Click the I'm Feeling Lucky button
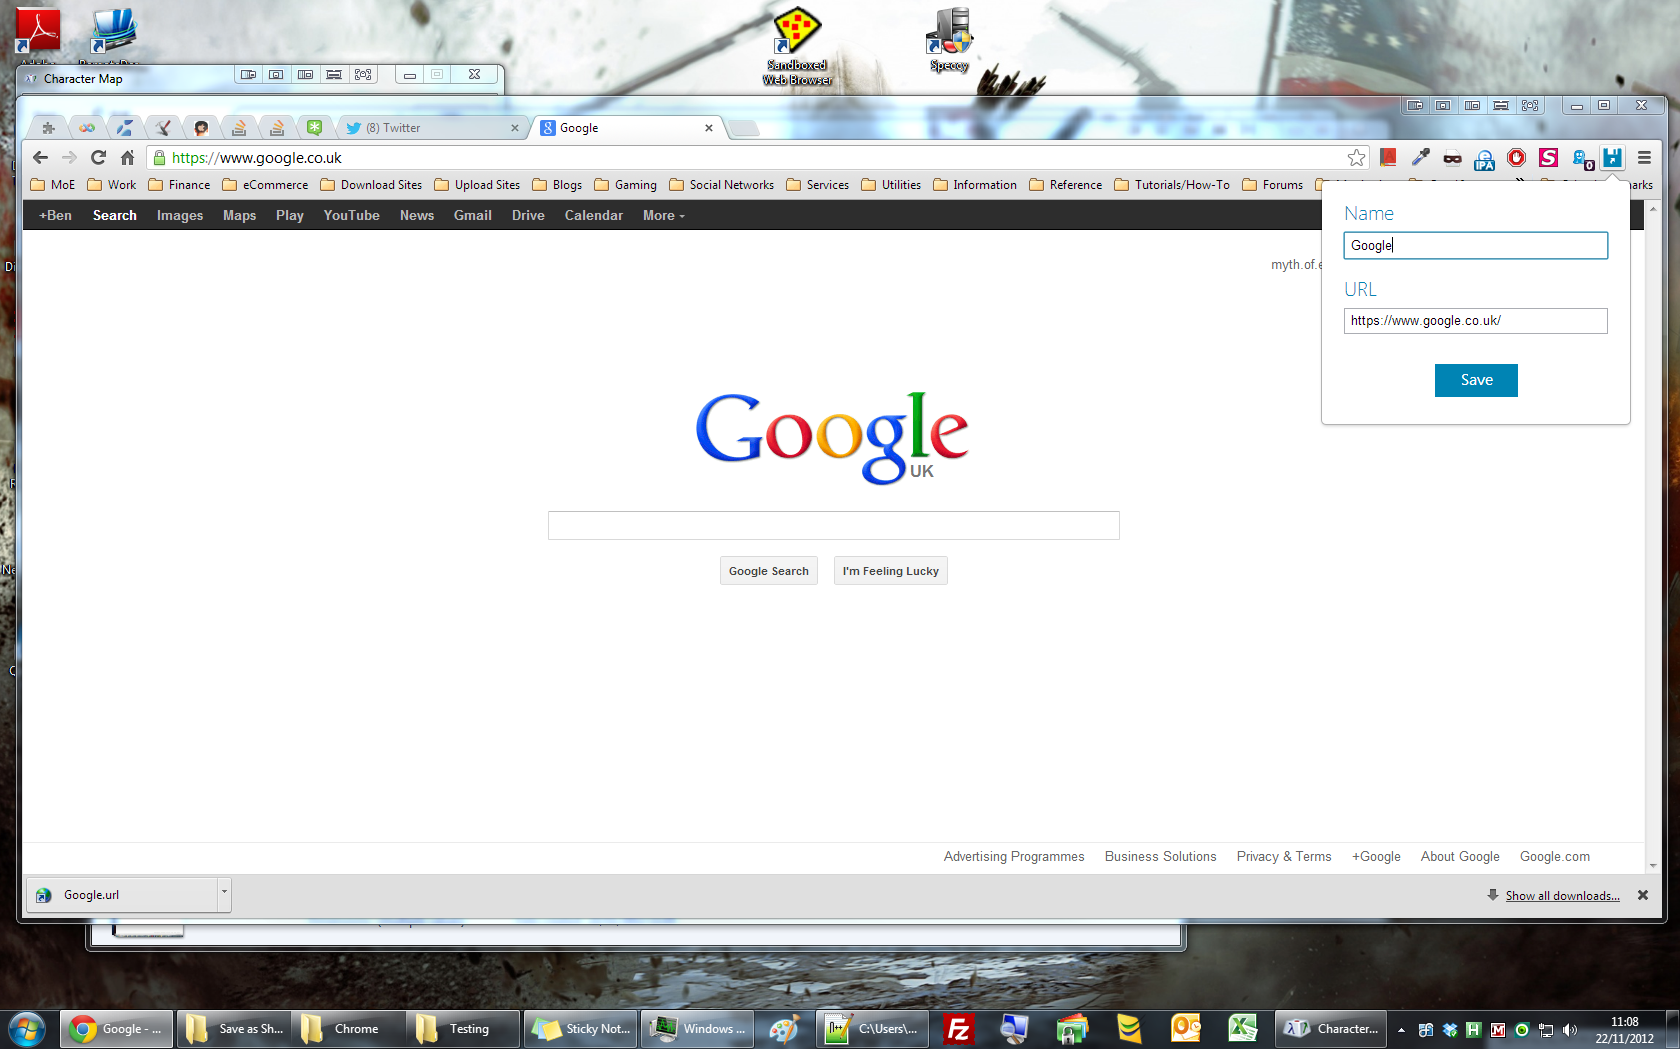The width and height of the screenshot is (1680, 1050). point(890,571)
